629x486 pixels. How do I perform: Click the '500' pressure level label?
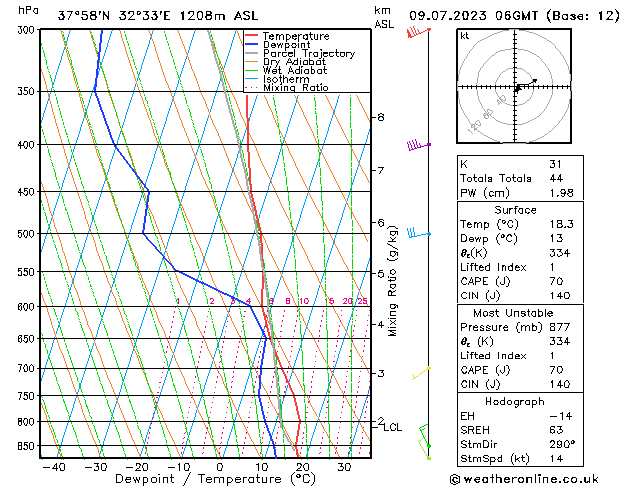tap(28, 233)
